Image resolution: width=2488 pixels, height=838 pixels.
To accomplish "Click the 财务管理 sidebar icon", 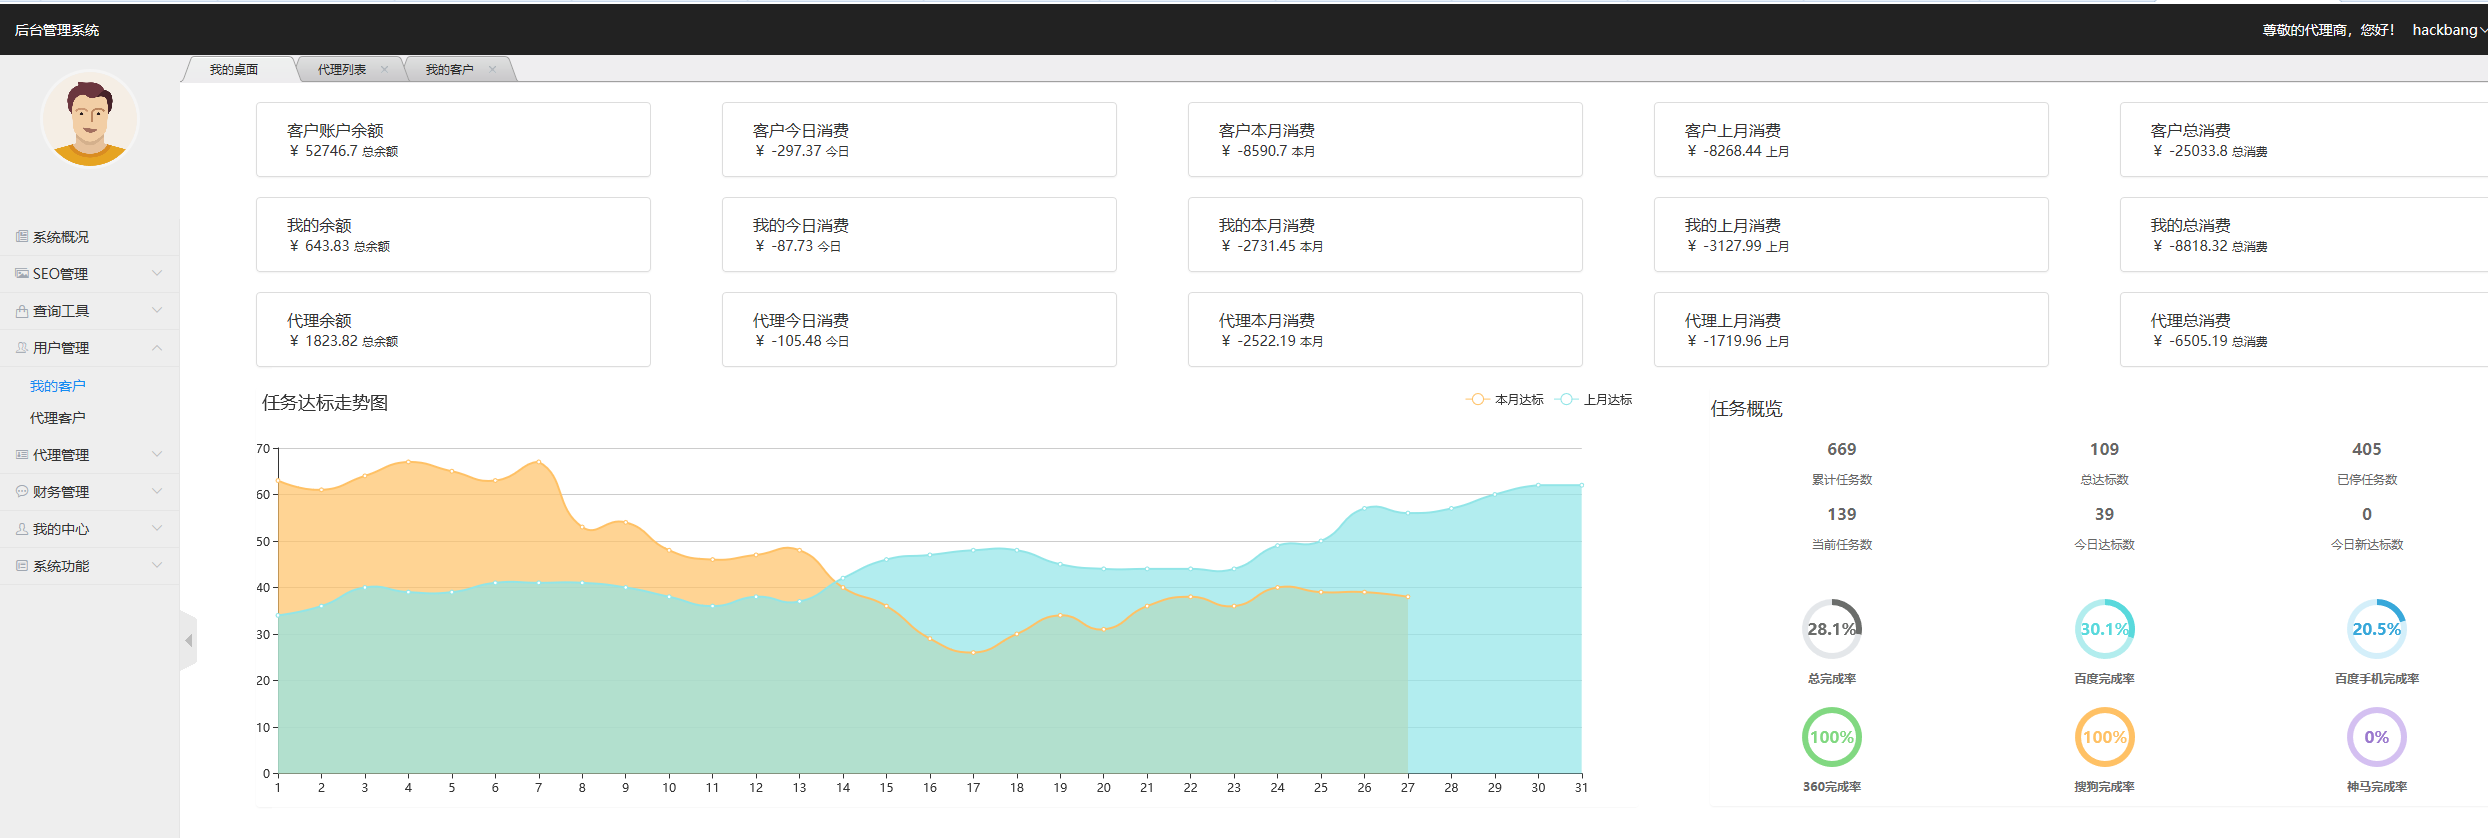I will click(22, 492).
